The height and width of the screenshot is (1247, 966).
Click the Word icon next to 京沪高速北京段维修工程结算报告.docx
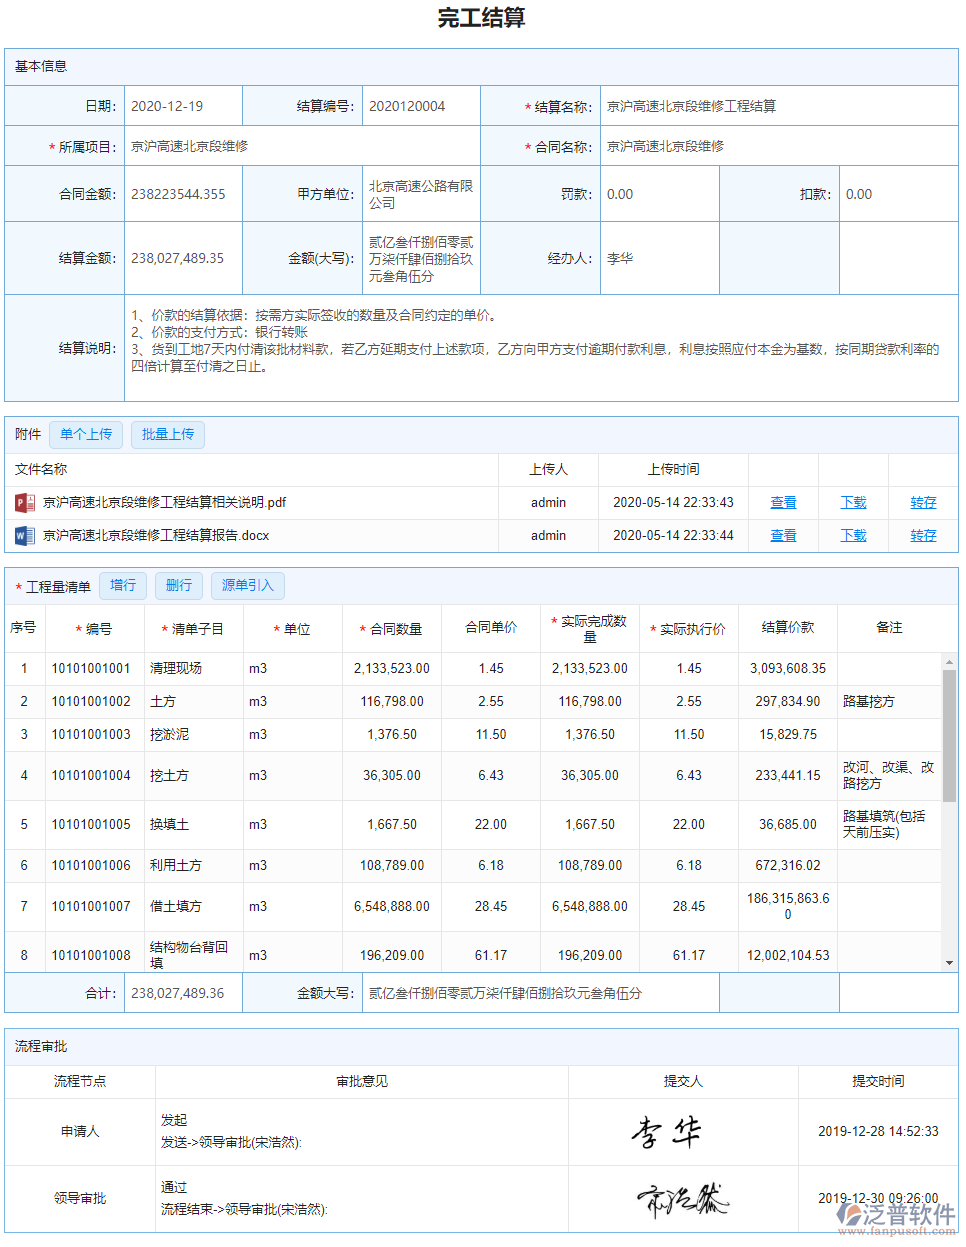coord(23,535)
